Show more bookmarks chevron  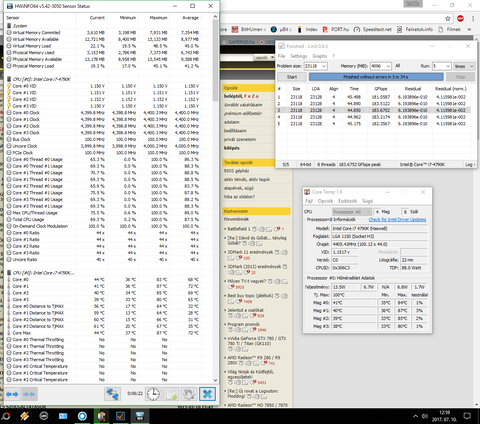click(469, 29)
